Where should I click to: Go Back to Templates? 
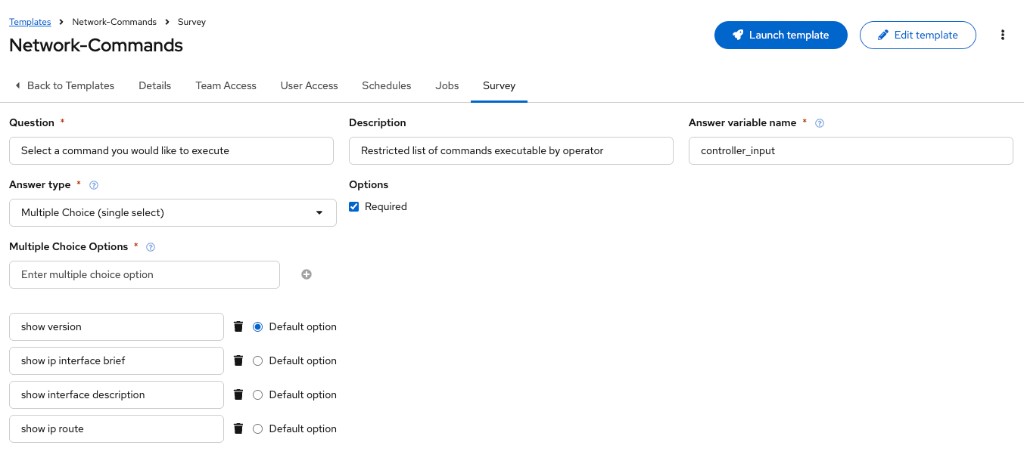point(64,86)
